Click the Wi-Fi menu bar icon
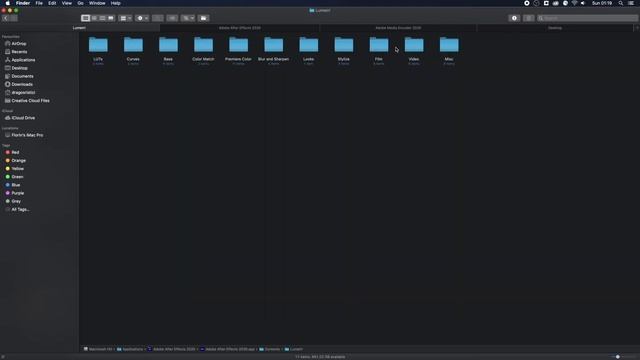The width and height of the screenshot is (640, 360). point(574,3)
